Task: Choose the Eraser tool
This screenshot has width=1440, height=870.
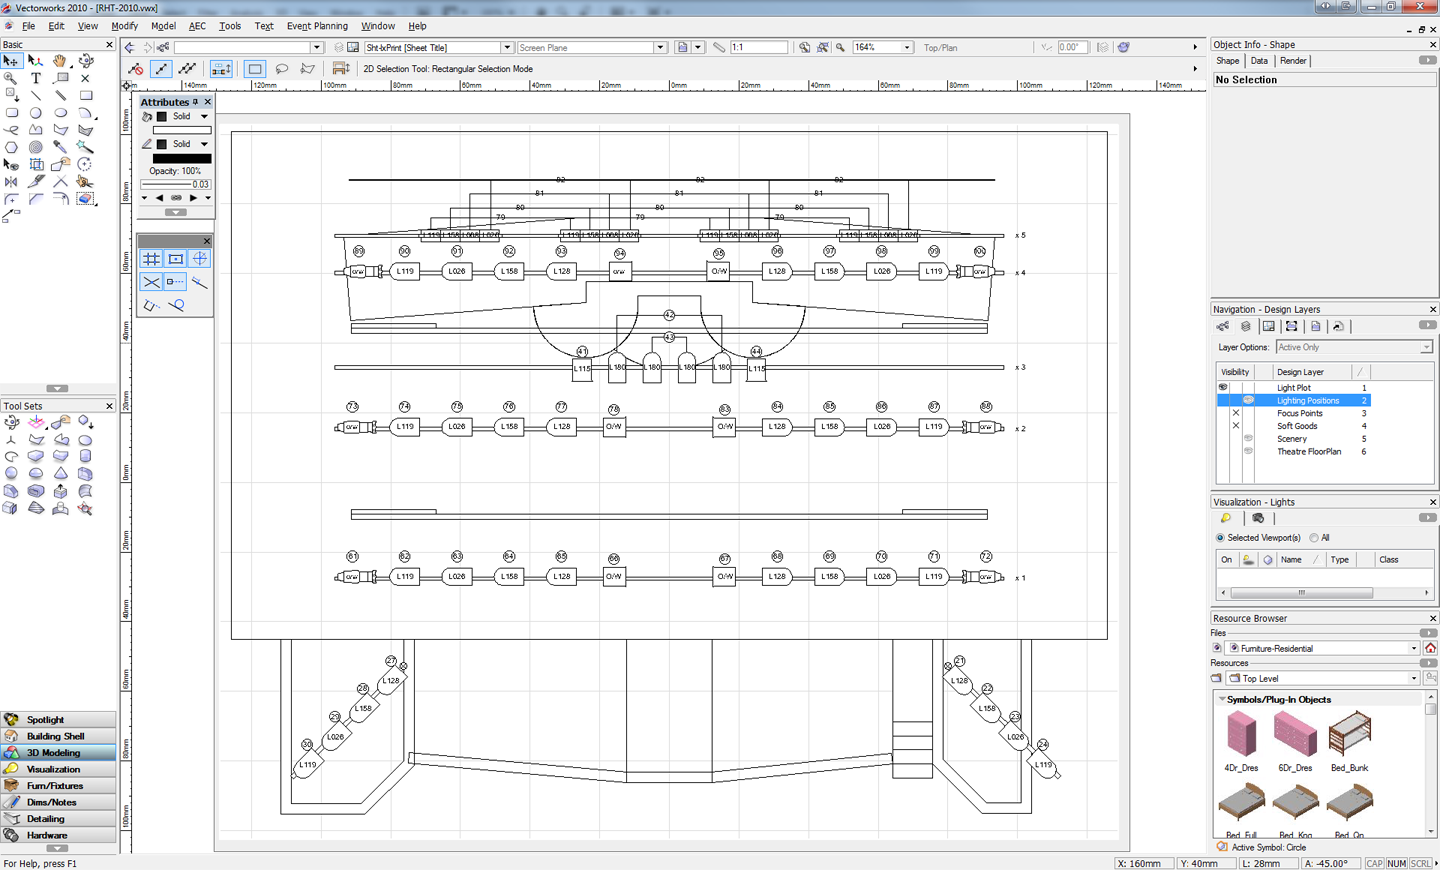Action: click(x=86, y=198)
